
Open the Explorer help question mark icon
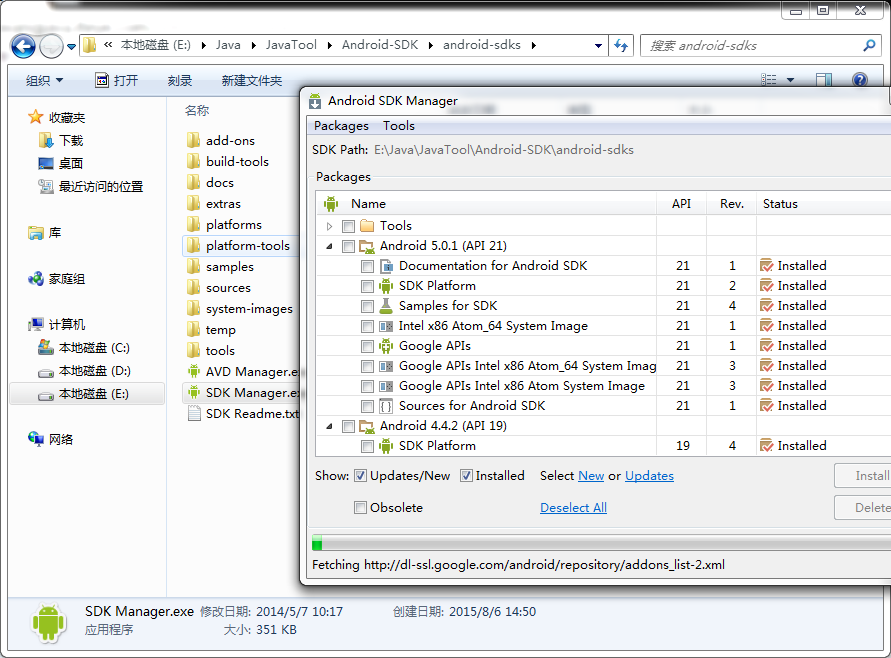[860, 80]
